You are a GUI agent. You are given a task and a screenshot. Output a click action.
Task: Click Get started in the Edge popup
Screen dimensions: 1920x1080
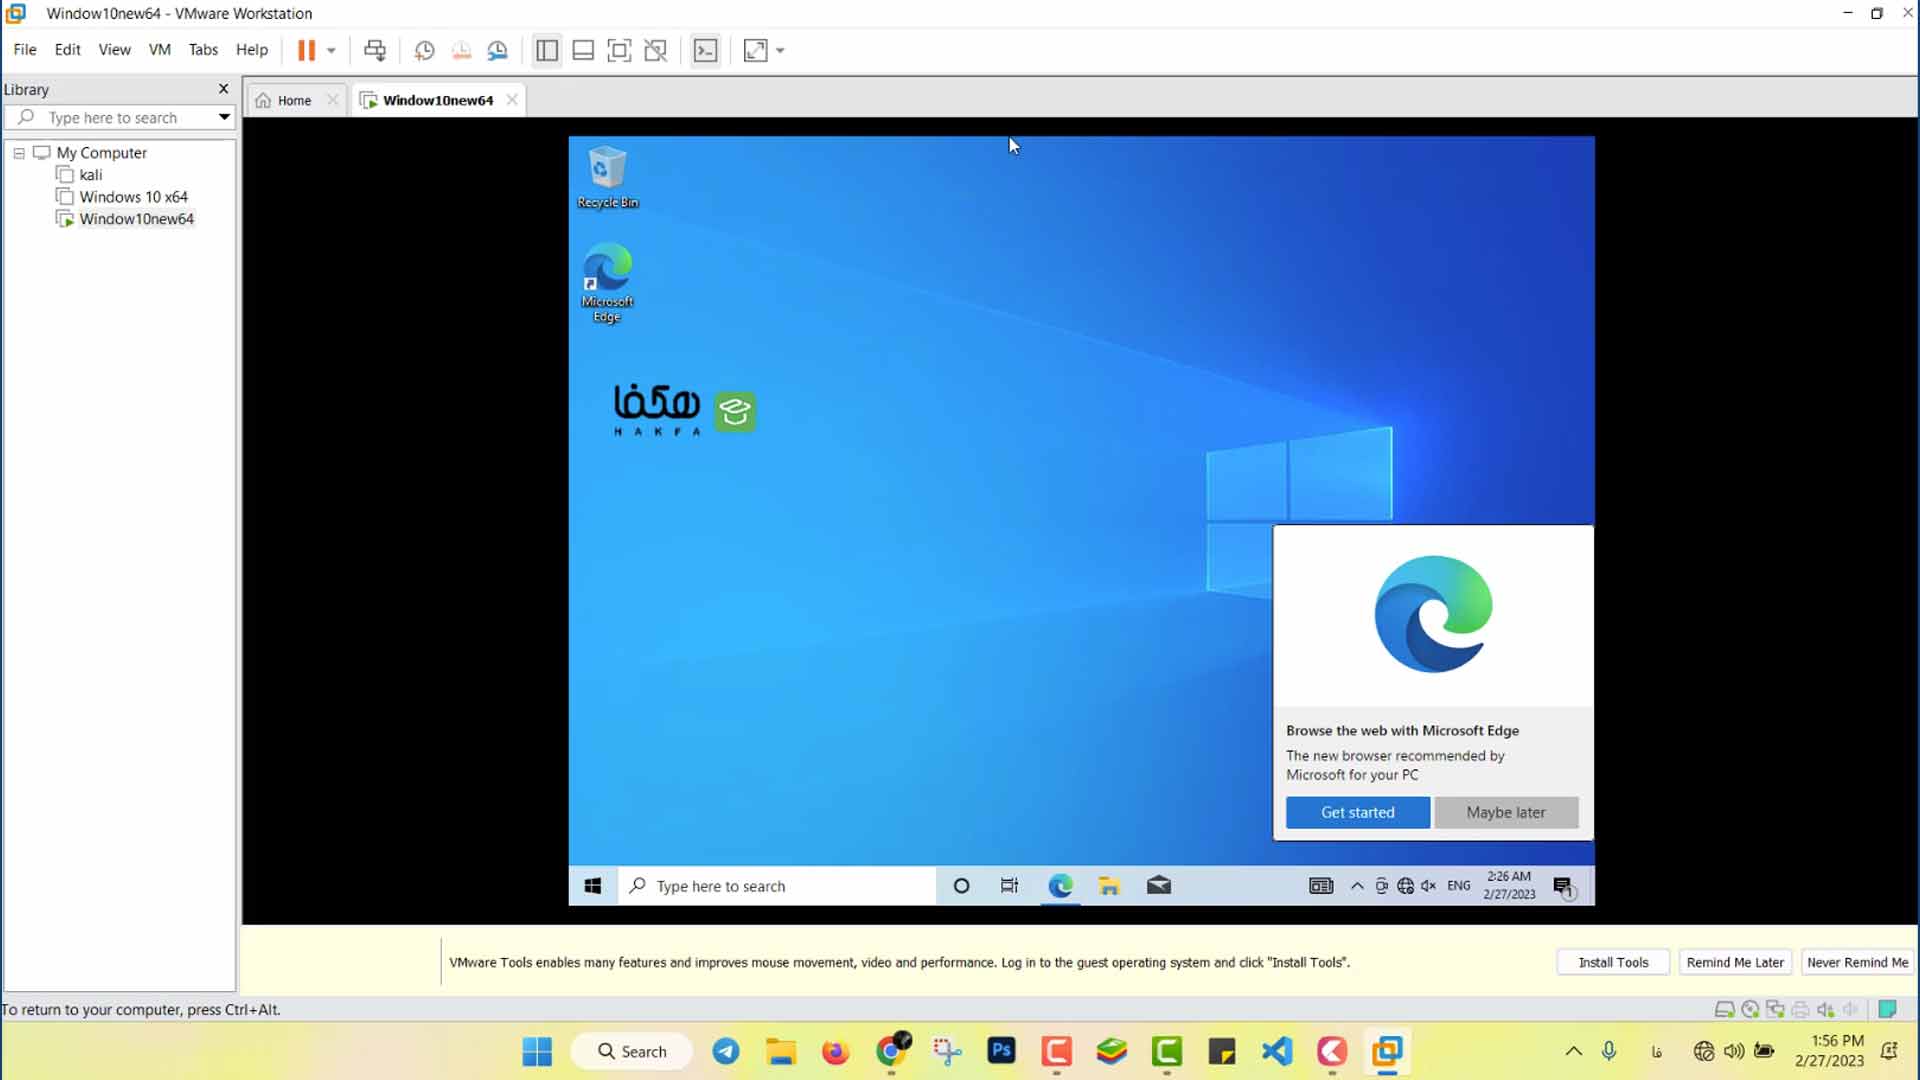[1357, 812]
